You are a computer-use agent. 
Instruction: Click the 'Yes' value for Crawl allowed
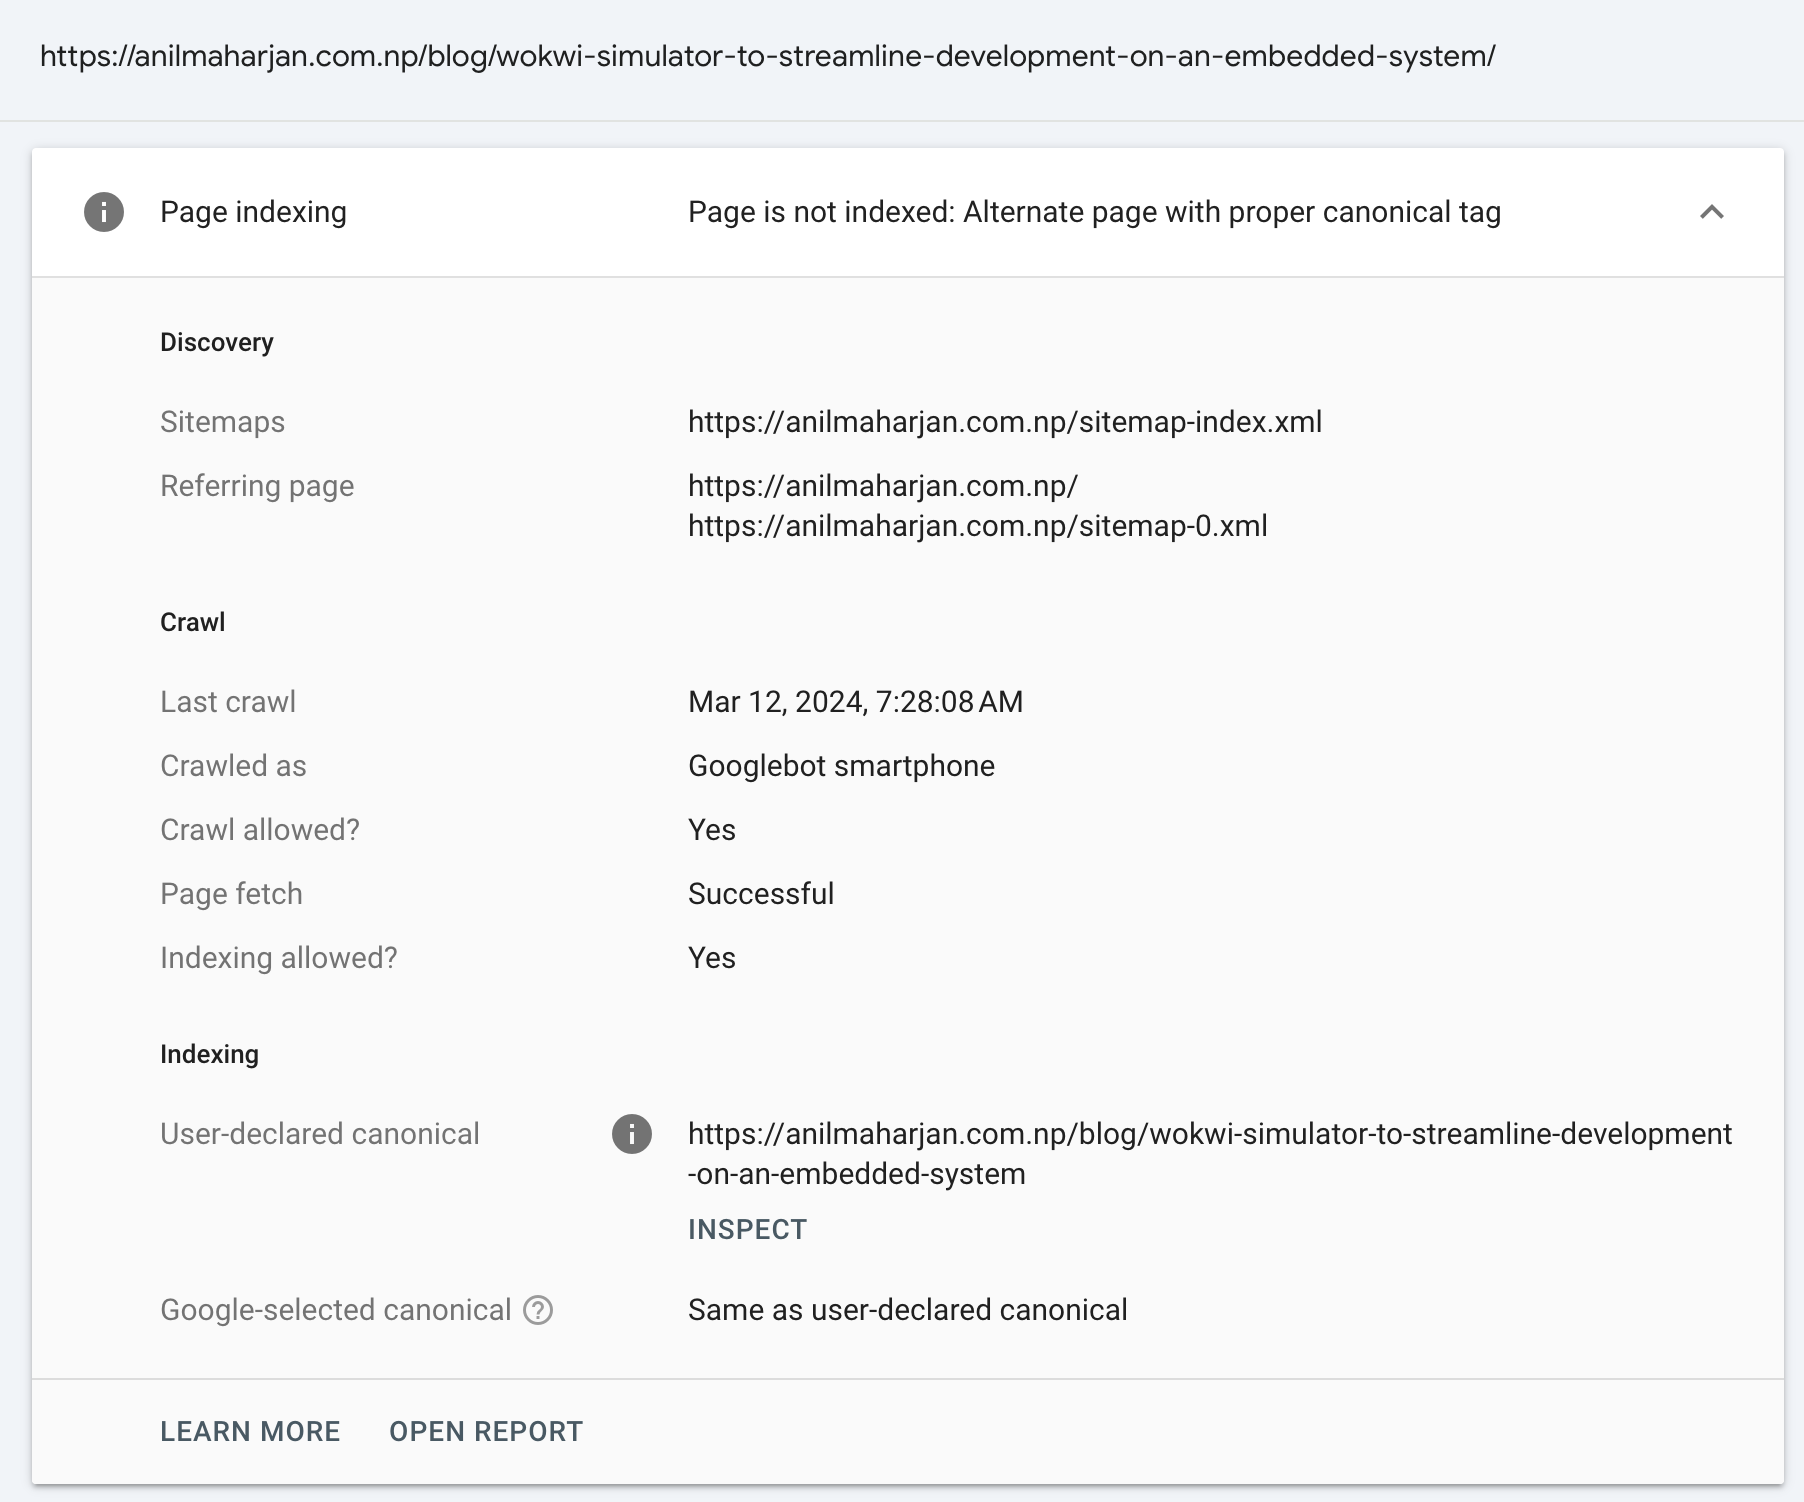712,830
